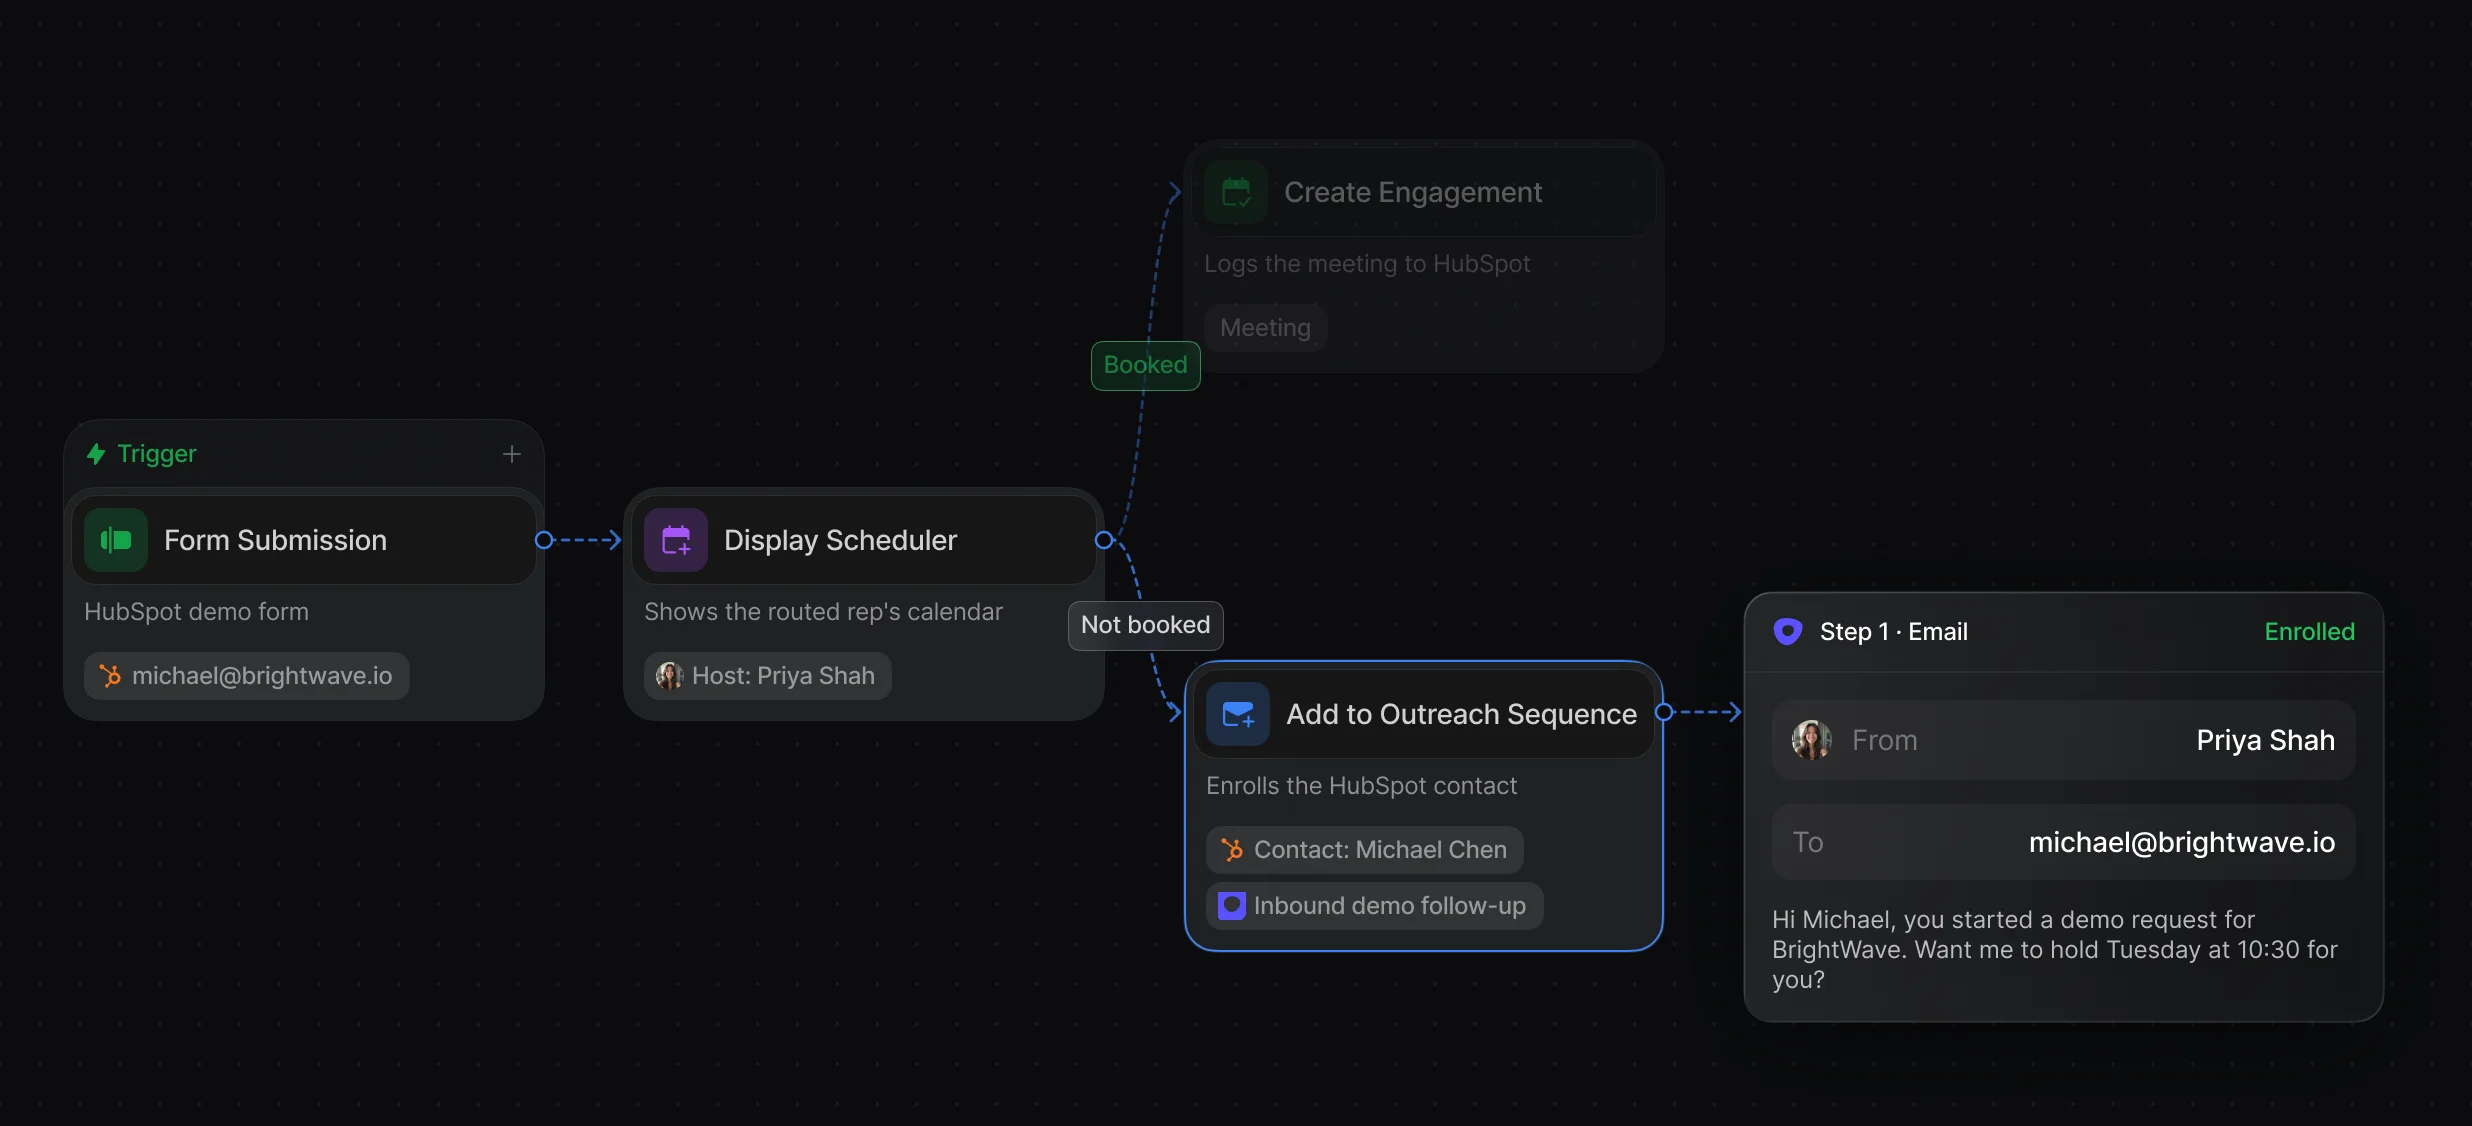Click the avatar in the From field
This screenshot has height=1126, width=2472.
pyautogui.click(x=1812, y=740)
